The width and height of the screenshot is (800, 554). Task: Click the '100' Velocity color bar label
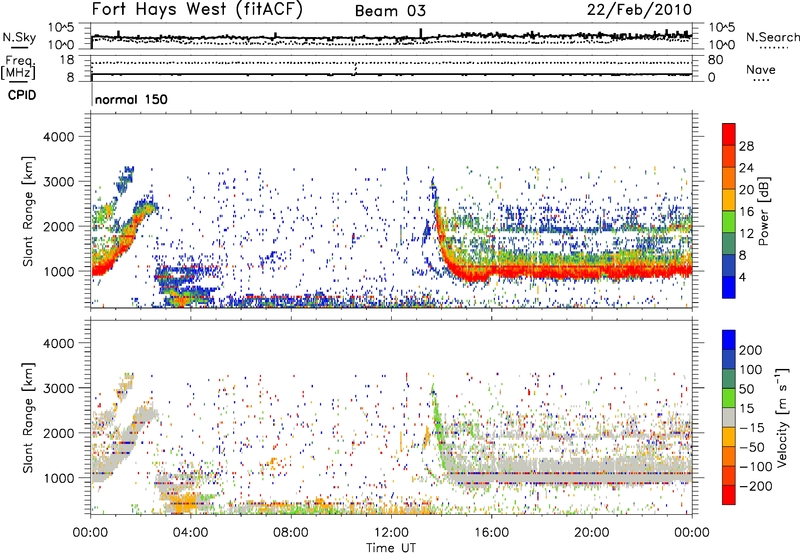(751, 370)
